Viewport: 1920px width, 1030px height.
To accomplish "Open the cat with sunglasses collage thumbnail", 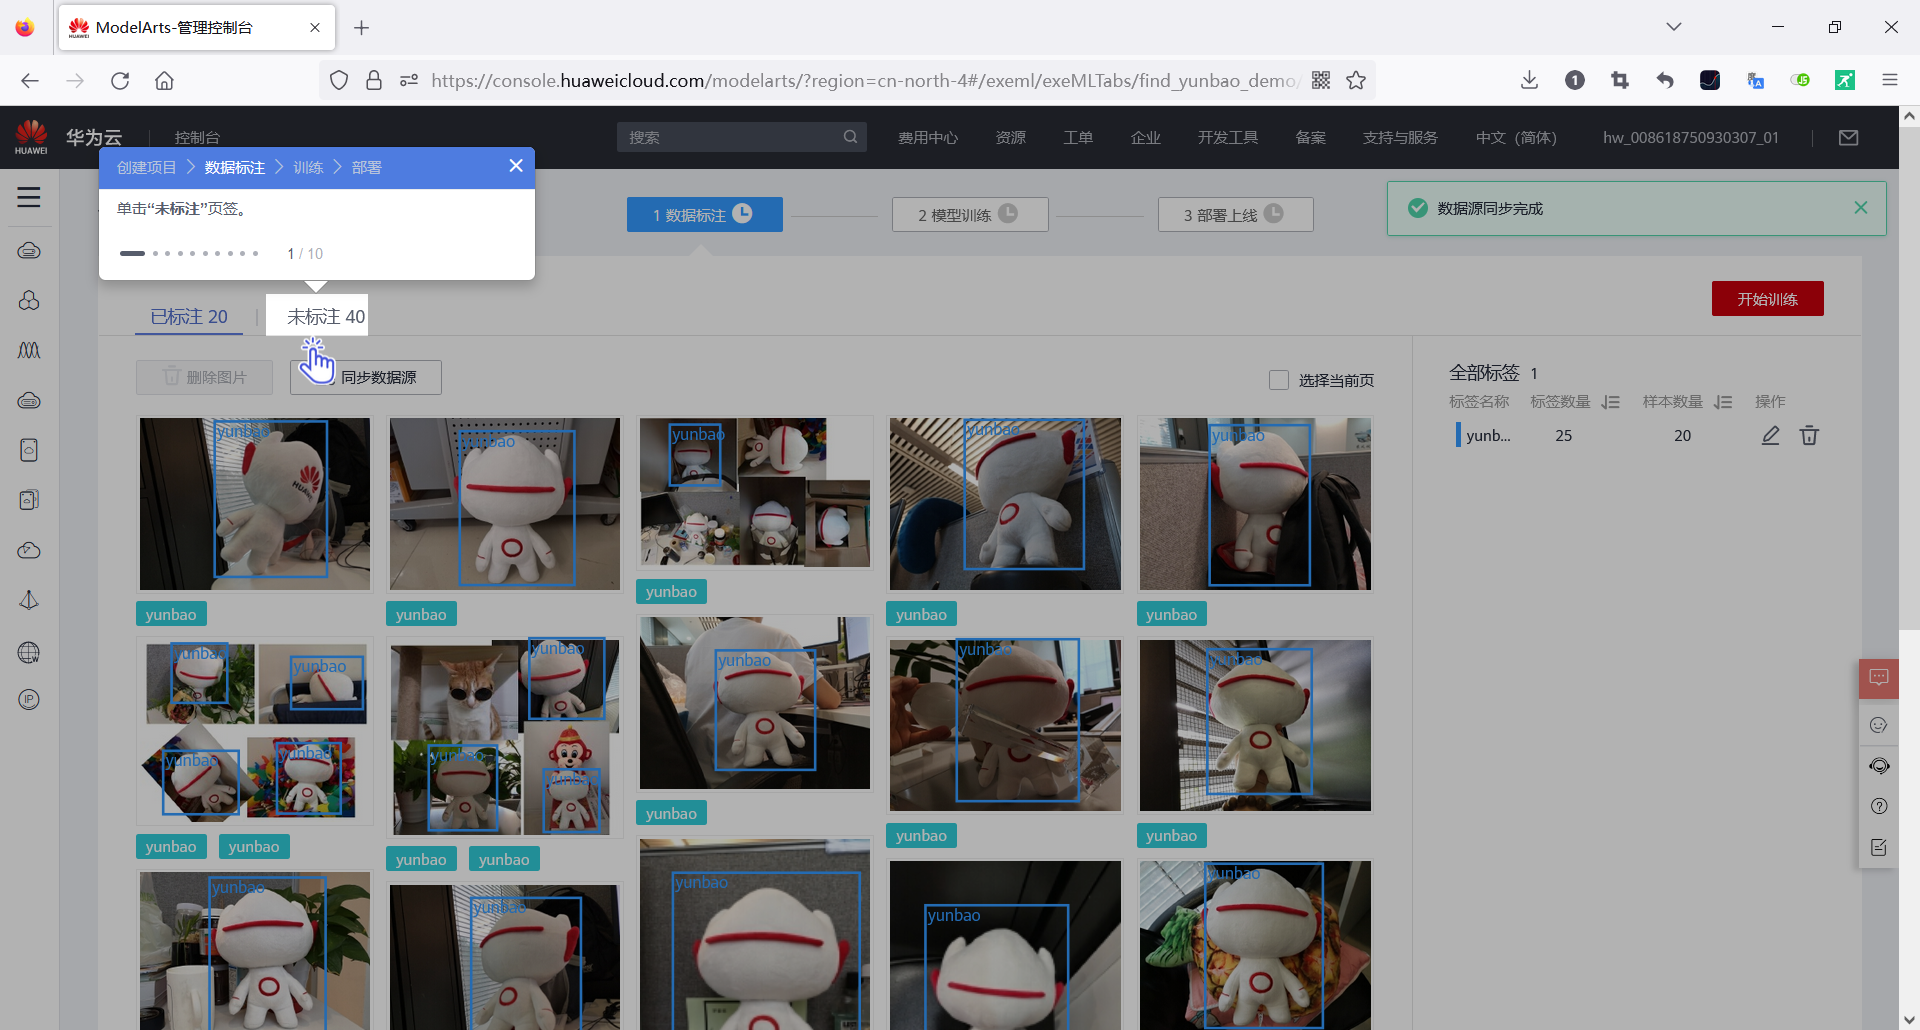I will coord(505,738).
